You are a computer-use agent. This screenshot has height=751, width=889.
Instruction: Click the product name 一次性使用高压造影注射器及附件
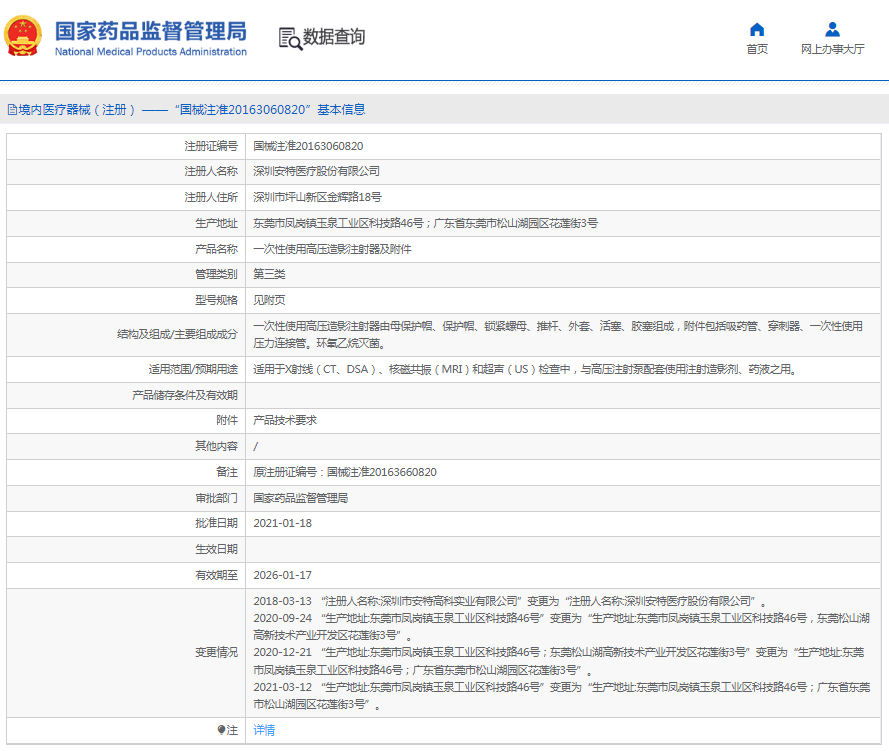pos(332,249)
